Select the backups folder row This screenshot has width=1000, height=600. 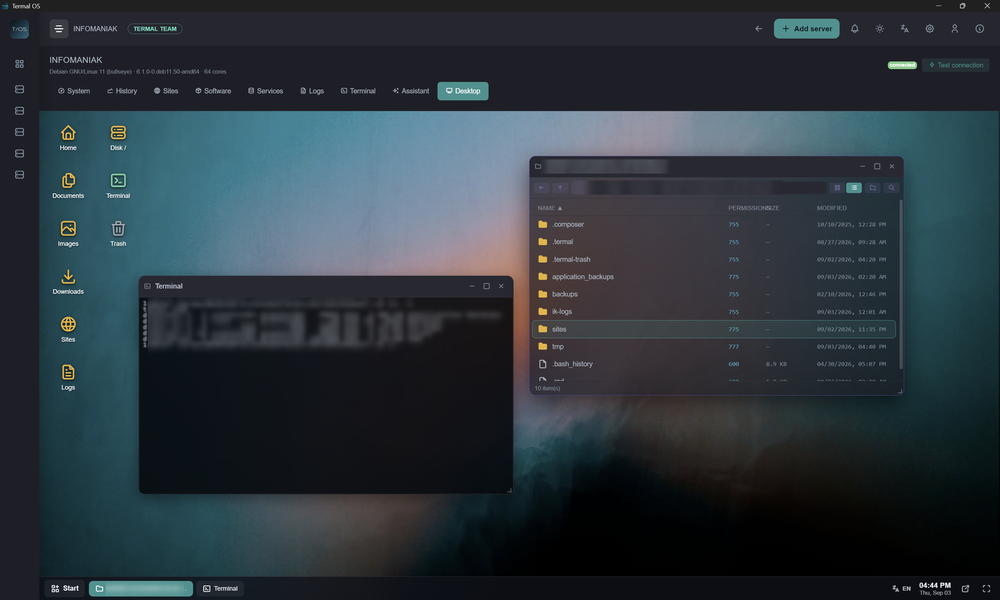[x=714, y=294]
